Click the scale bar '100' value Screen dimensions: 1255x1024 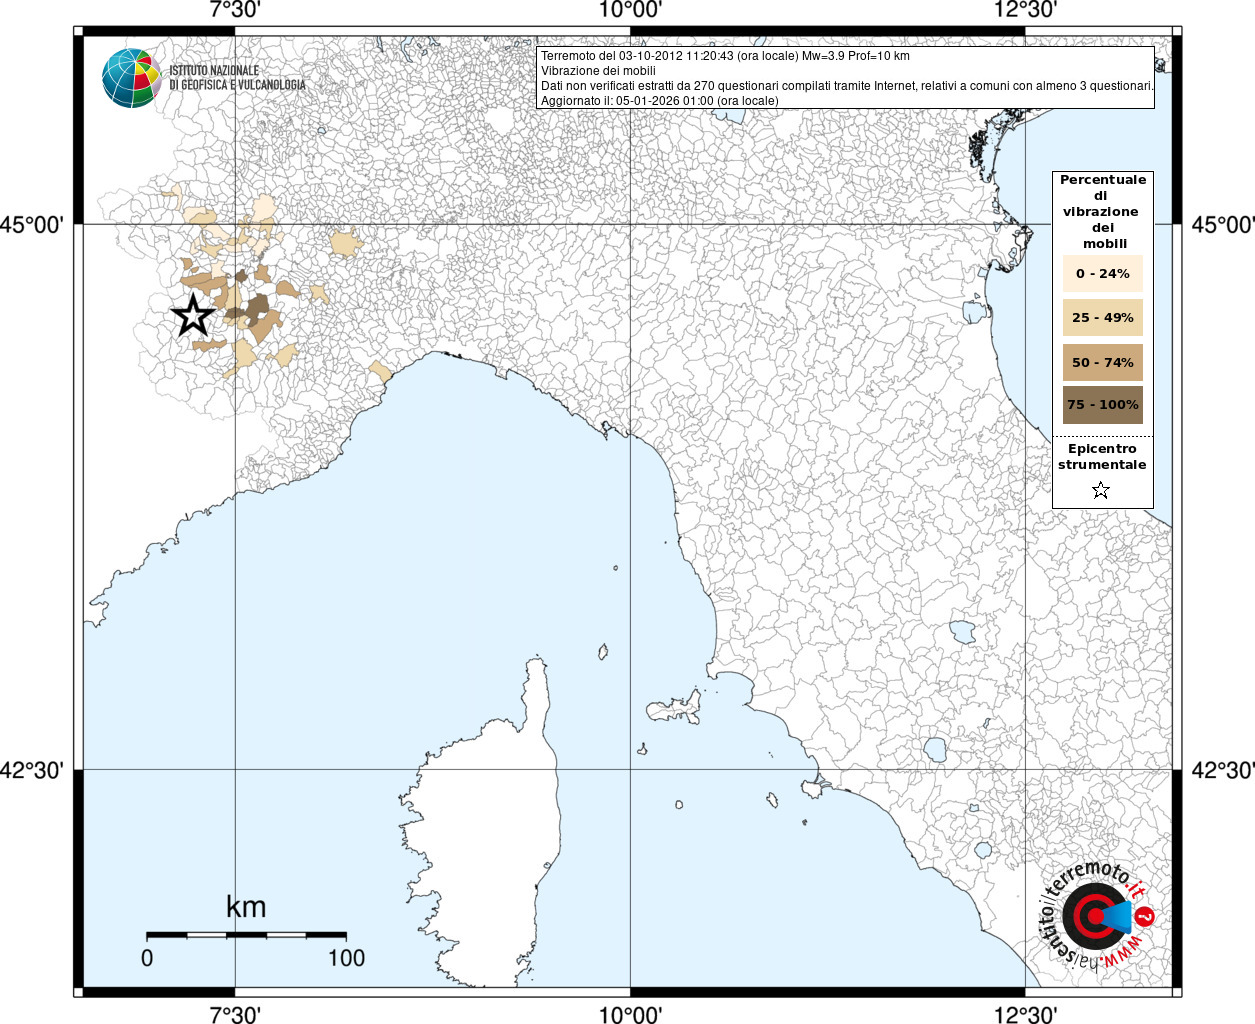[346, 958]
